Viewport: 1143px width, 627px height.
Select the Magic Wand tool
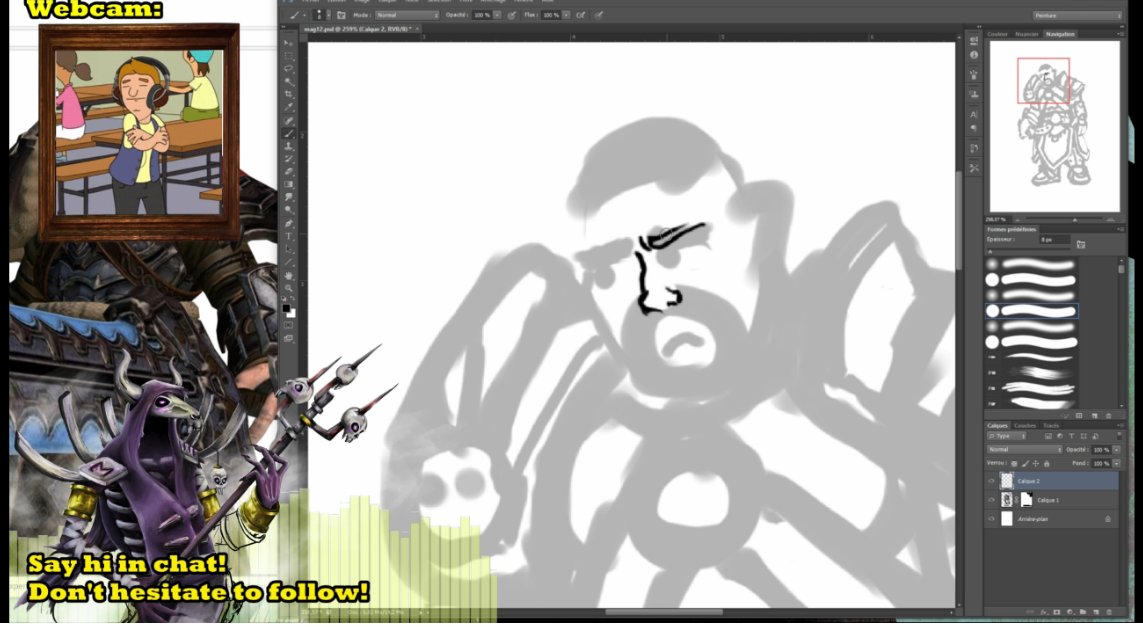pyautogui.click(x=288, y=80)
